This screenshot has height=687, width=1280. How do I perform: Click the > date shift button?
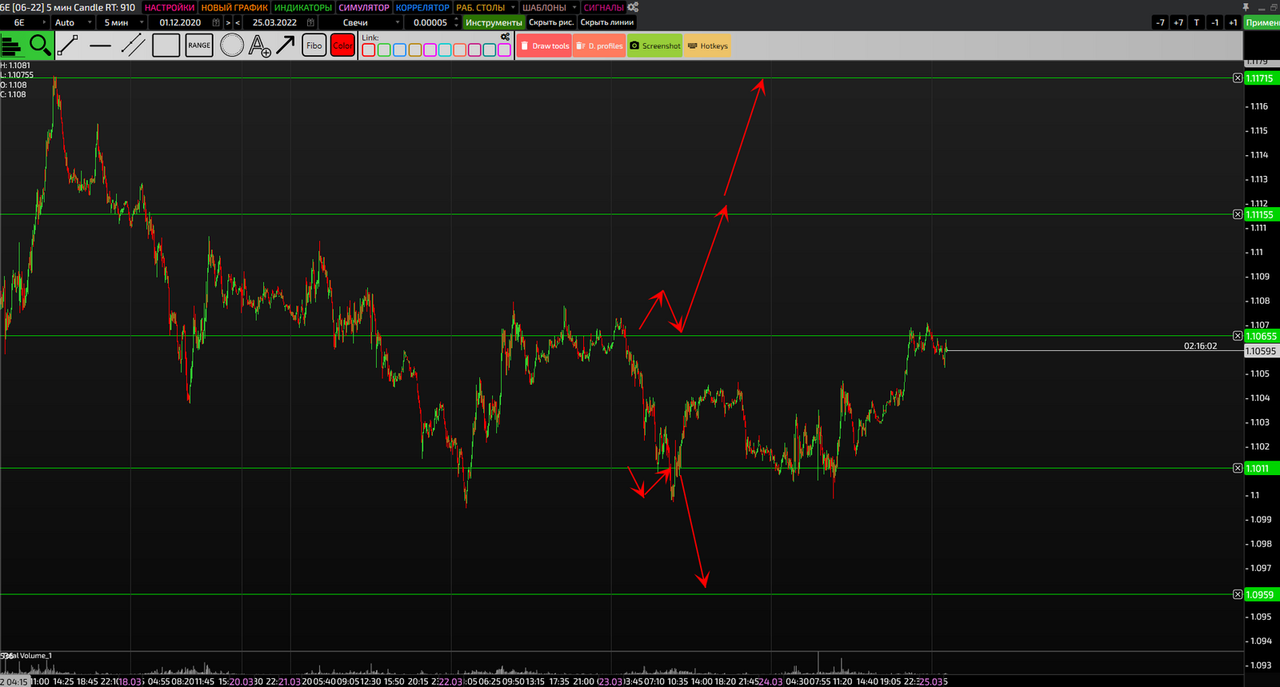click(x=228, y=22)
